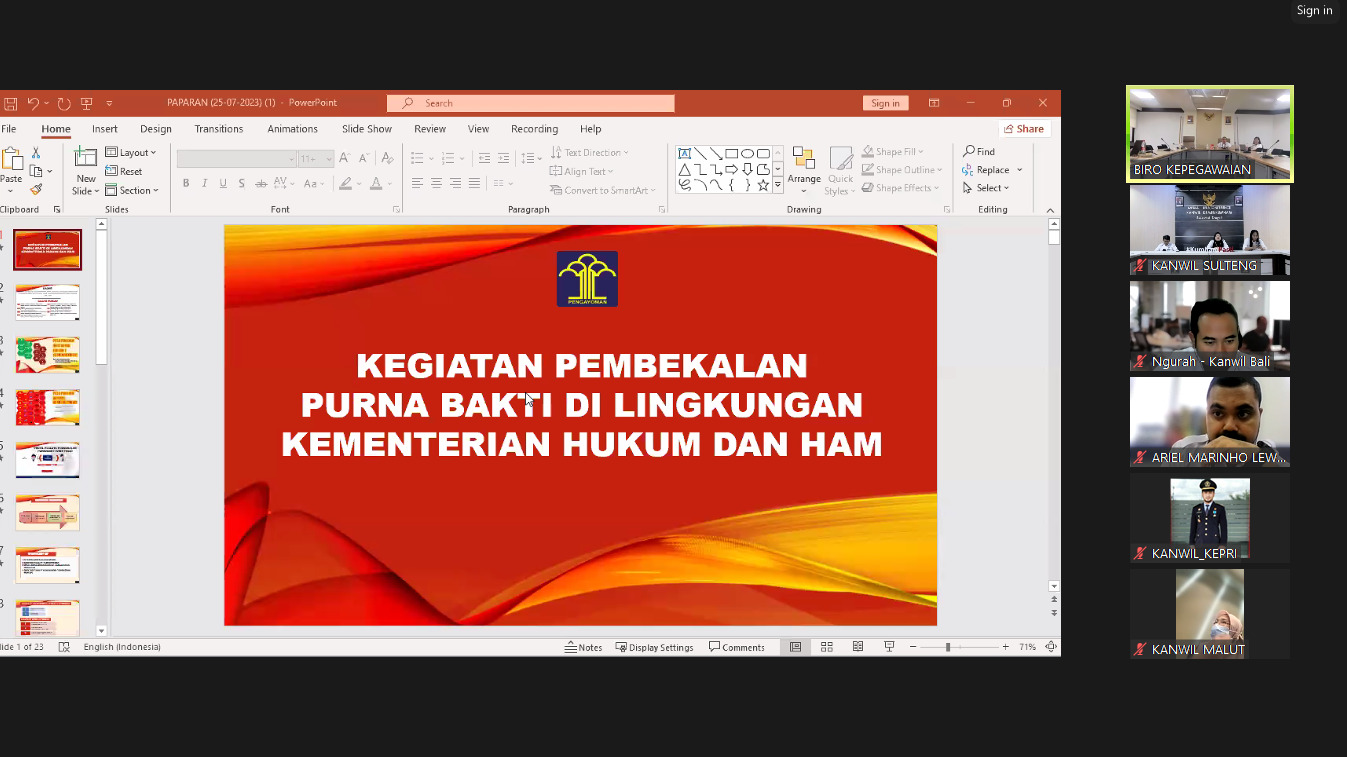
Task: Switch to Slide Sorter view in status bar
Action: pyautogui.click(x=826, y=647)
